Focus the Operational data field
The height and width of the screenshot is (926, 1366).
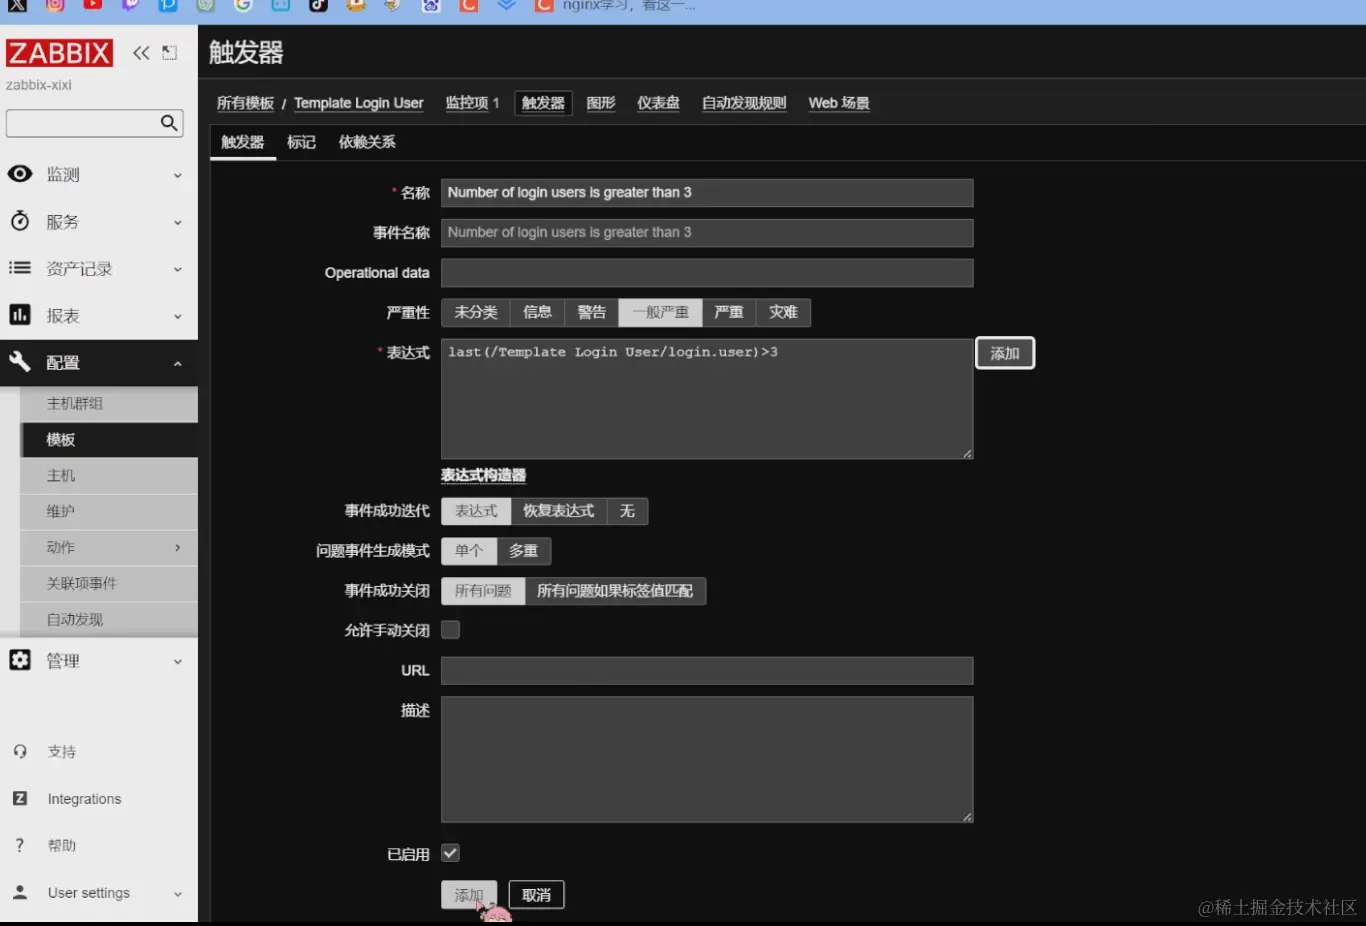click(707, 273)
